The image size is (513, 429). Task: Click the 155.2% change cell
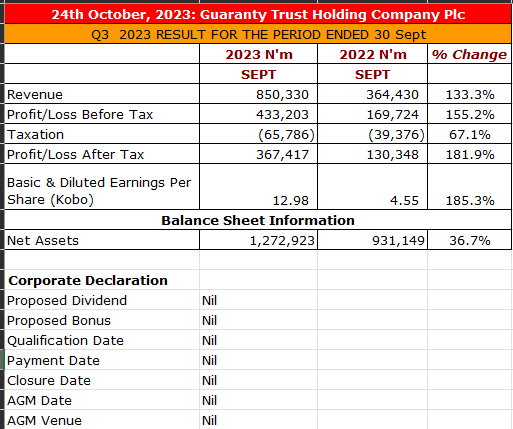point(469,114)
